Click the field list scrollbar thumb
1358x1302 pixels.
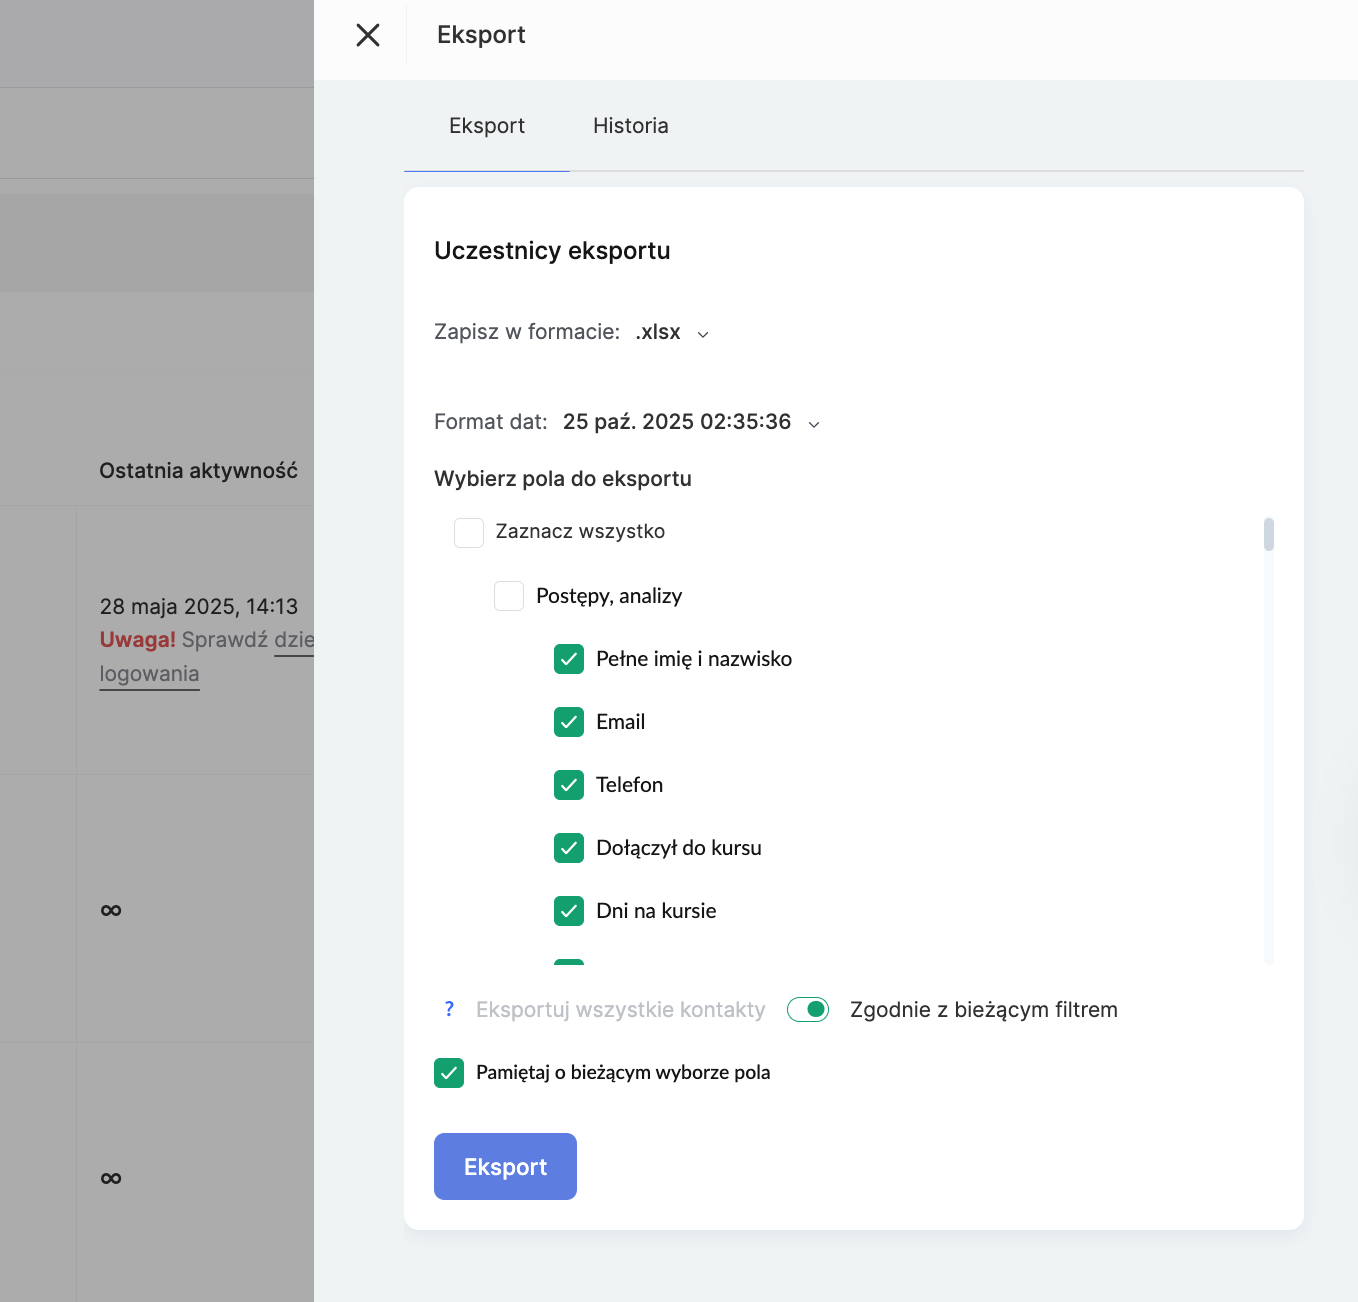(1268, 534)
